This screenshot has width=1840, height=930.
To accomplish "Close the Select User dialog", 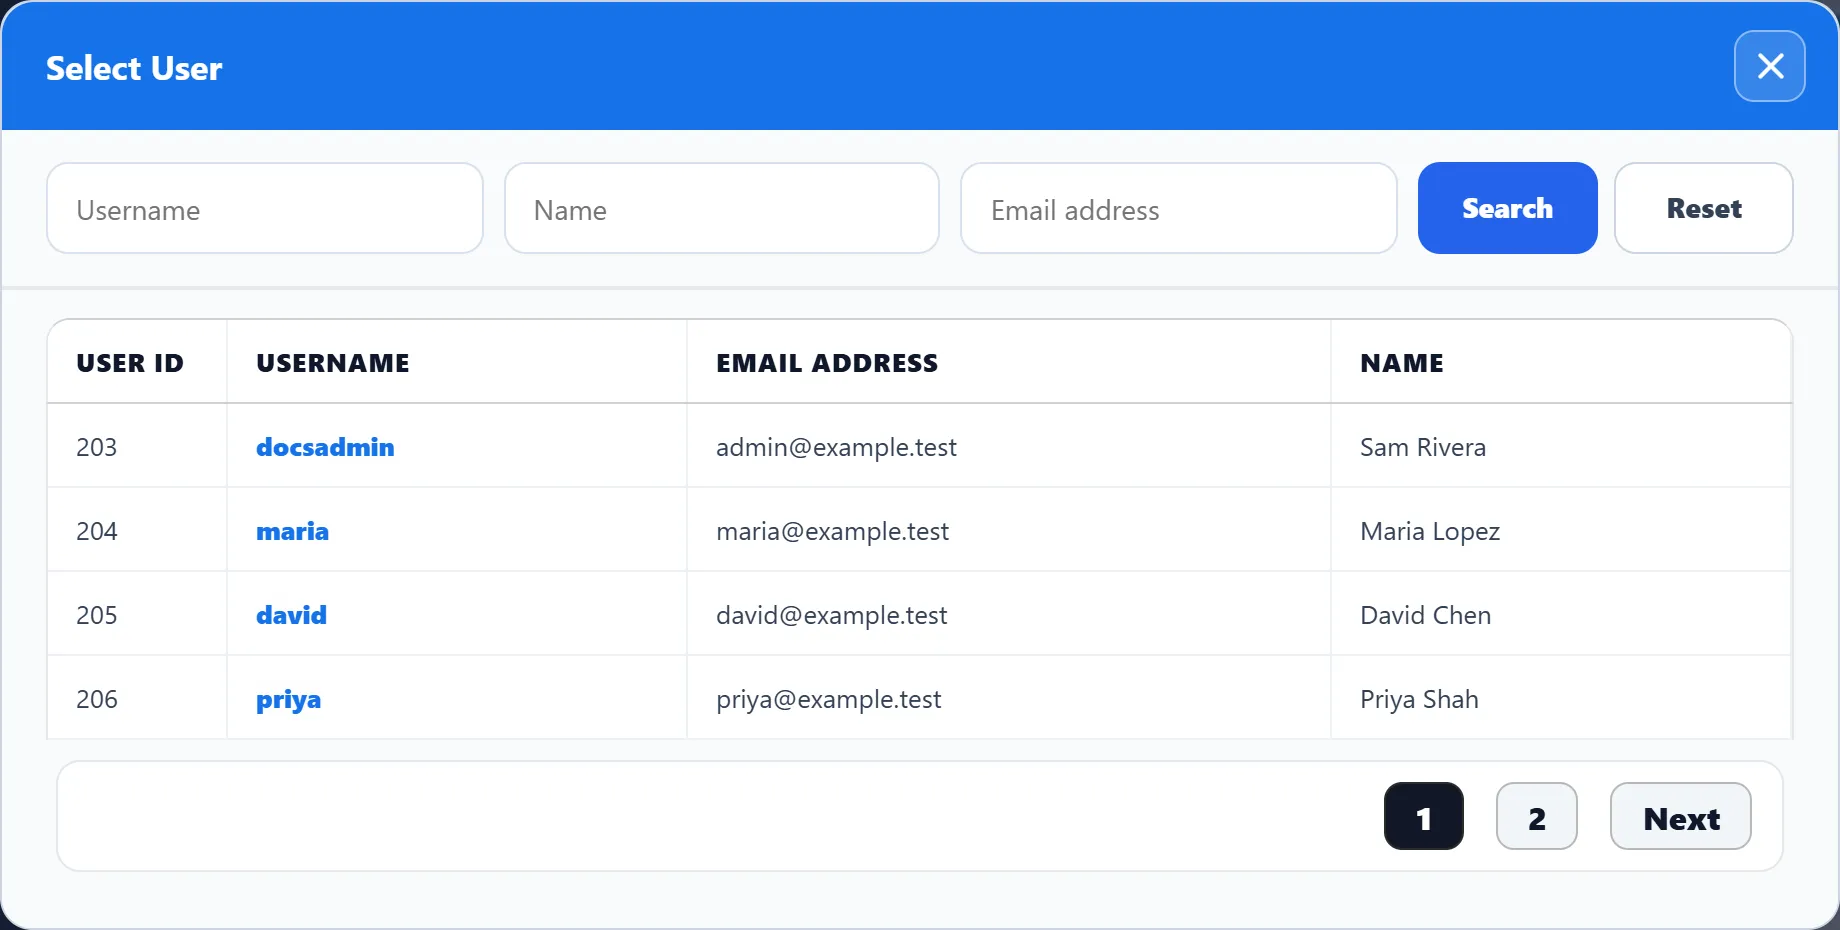I will [1769, 66].
